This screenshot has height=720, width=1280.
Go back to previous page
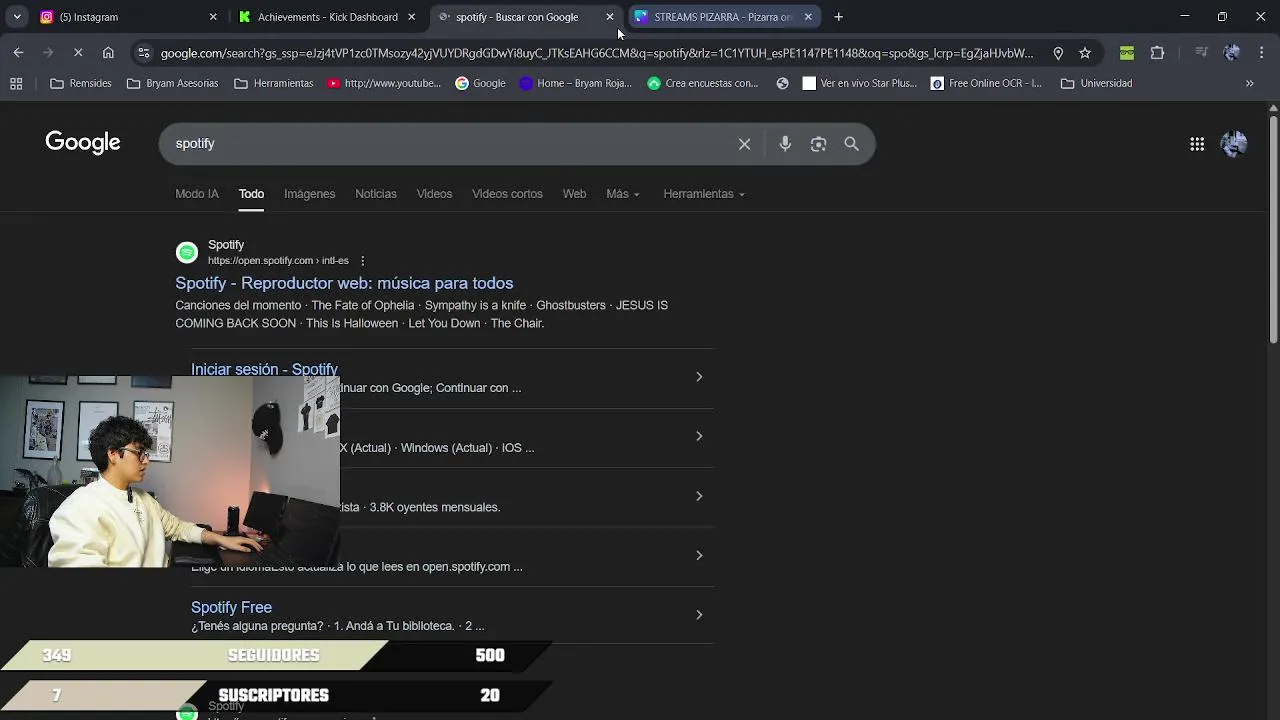point(18,53)
